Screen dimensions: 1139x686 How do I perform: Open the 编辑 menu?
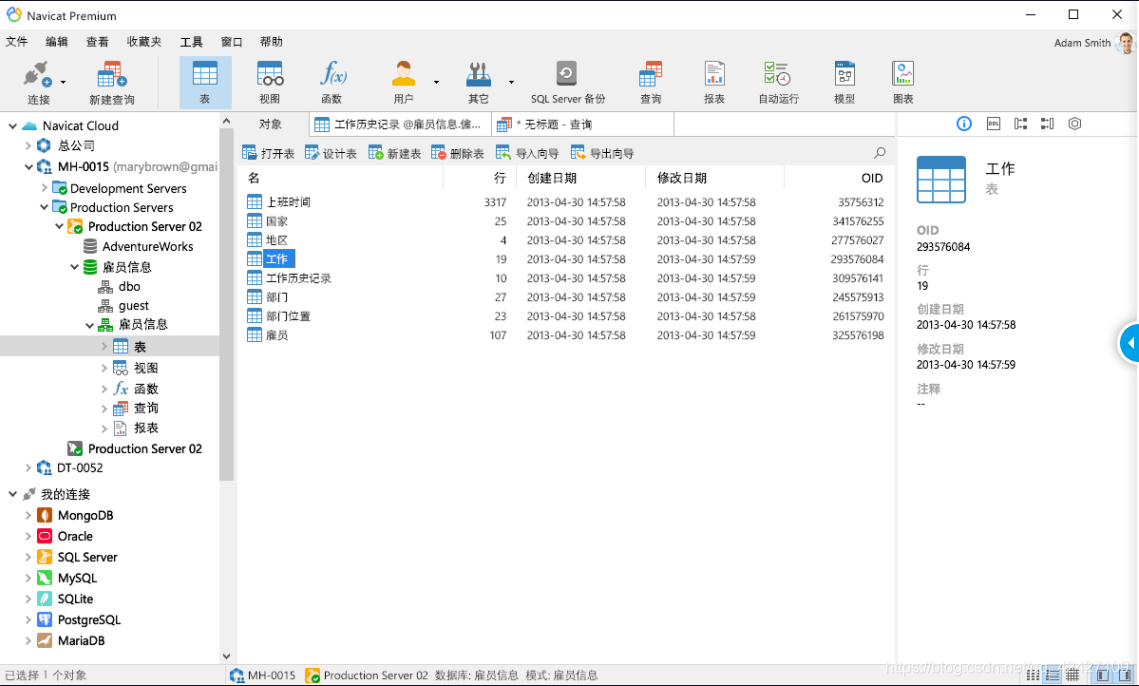tap(57, 42)
